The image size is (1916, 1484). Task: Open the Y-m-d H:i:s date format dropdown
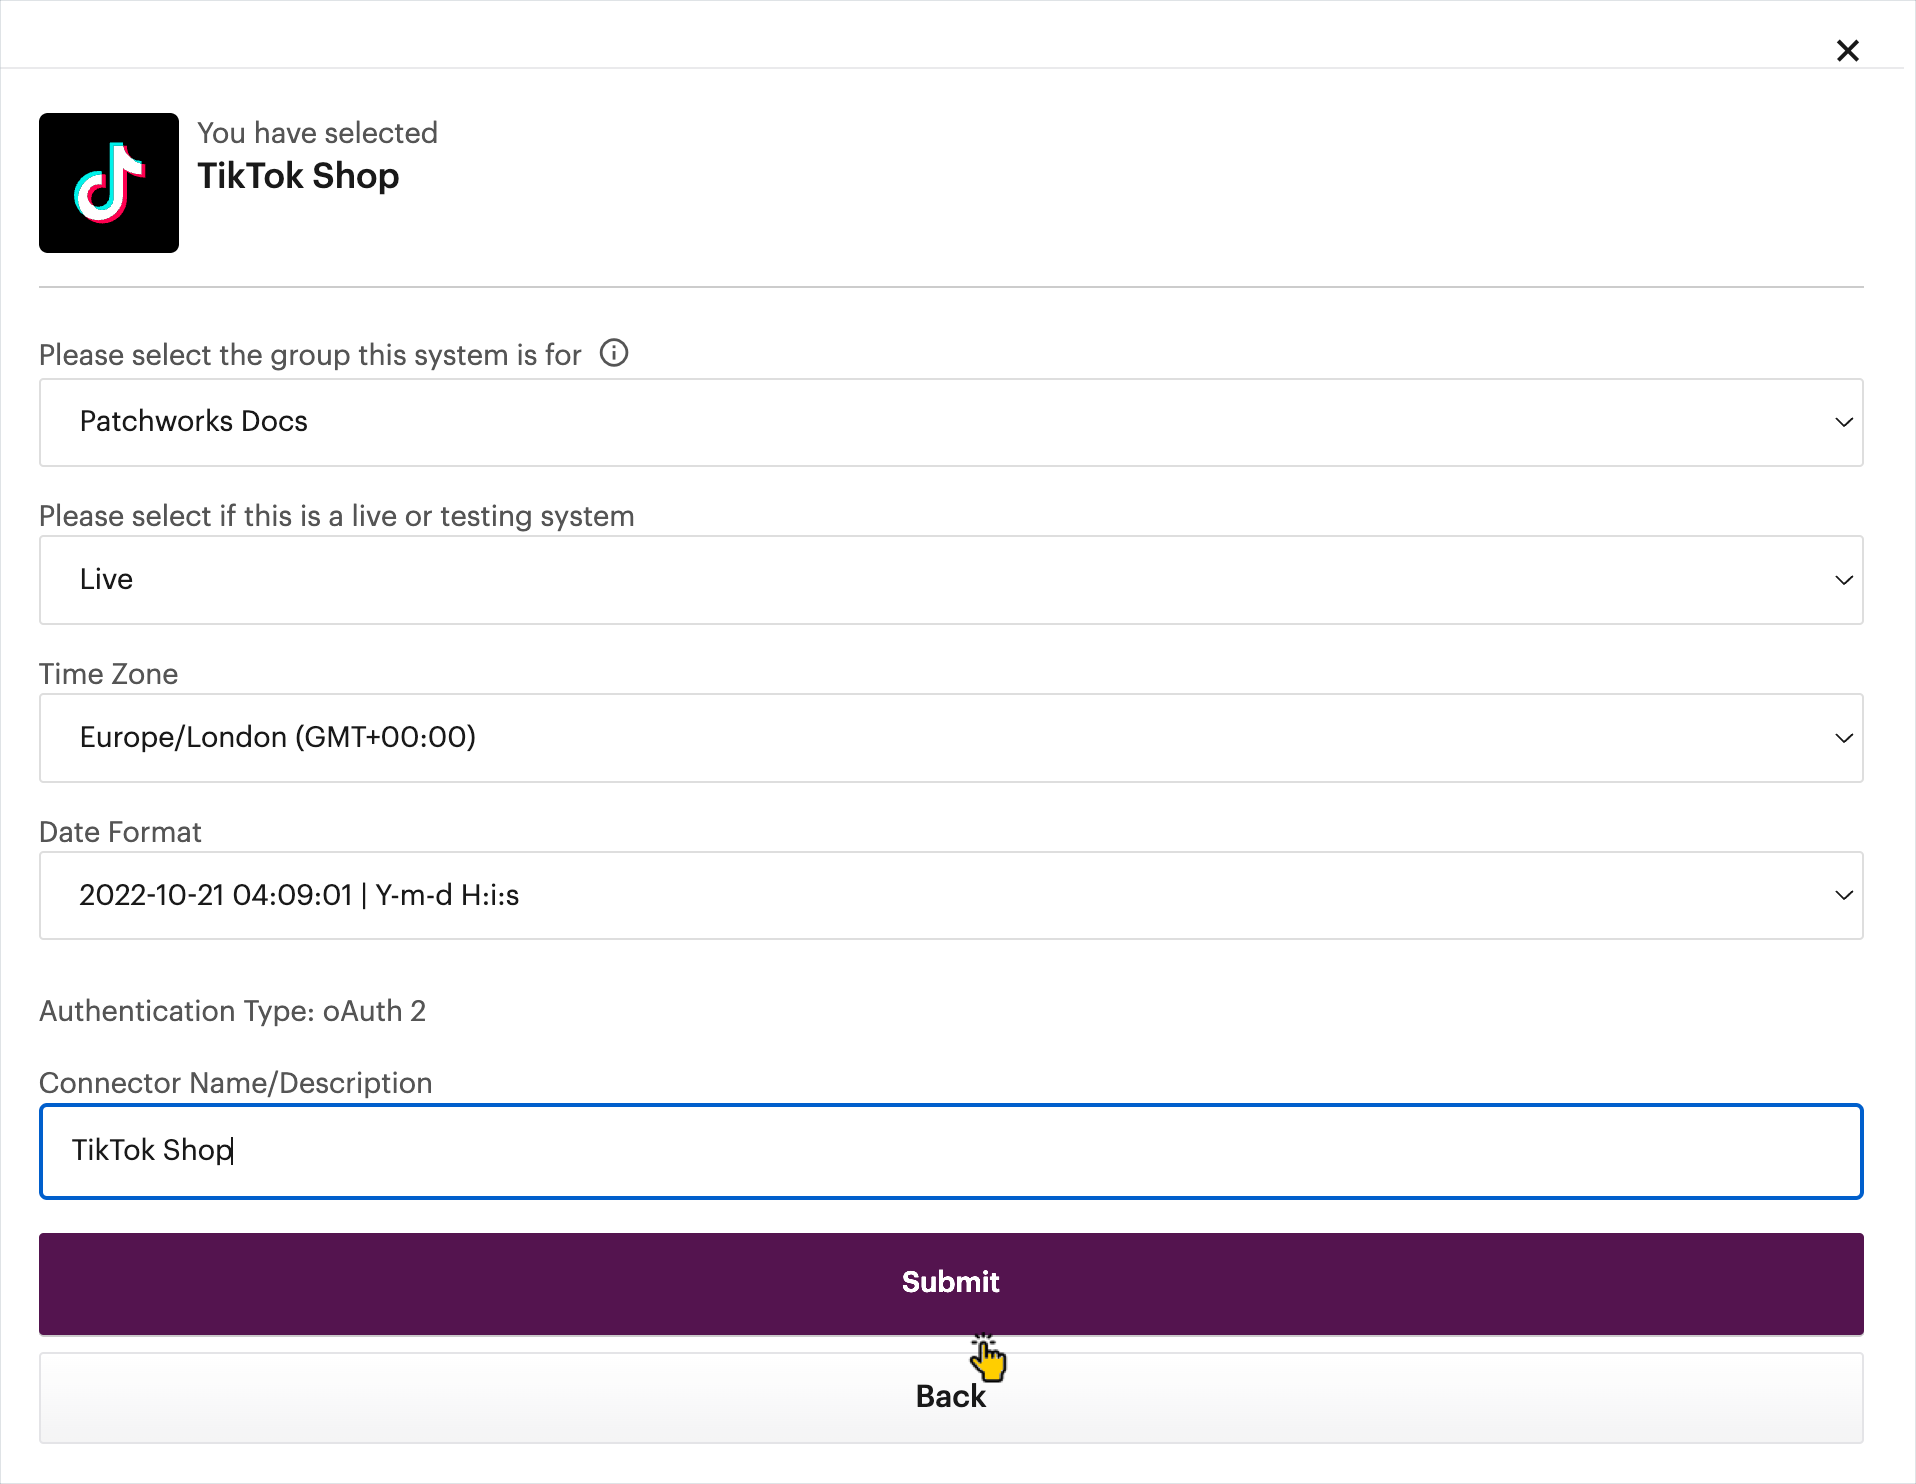tap(950, 895)
